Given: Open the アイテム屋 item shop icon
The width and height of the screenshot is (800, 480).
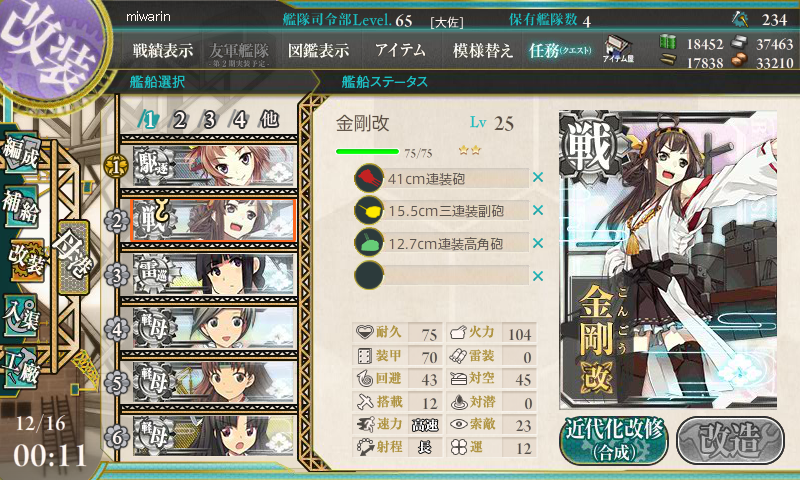Looking at the screenshot, I should coord(618,50).
